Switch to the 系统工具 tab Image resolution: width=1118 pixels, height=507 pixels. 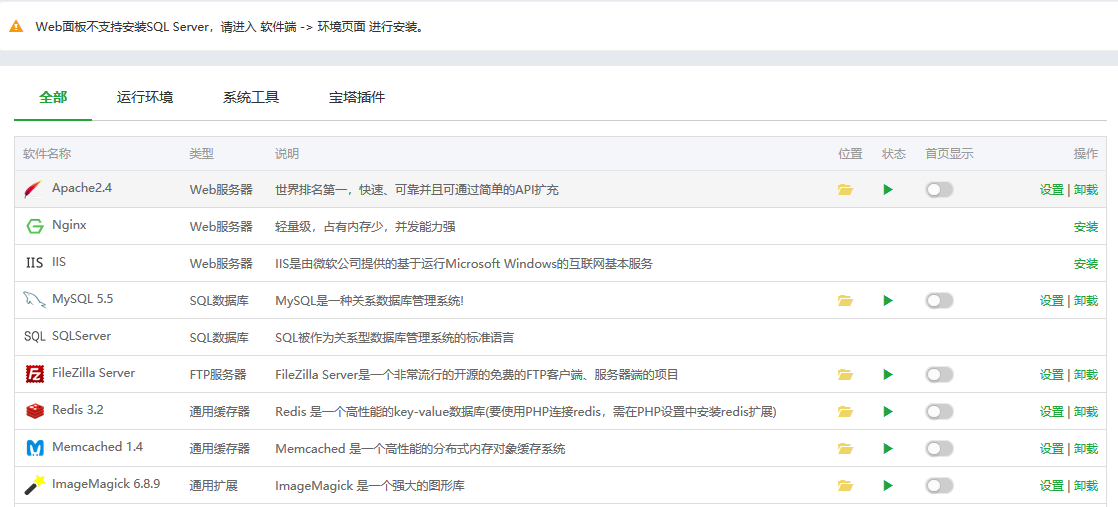coord(251,98)
